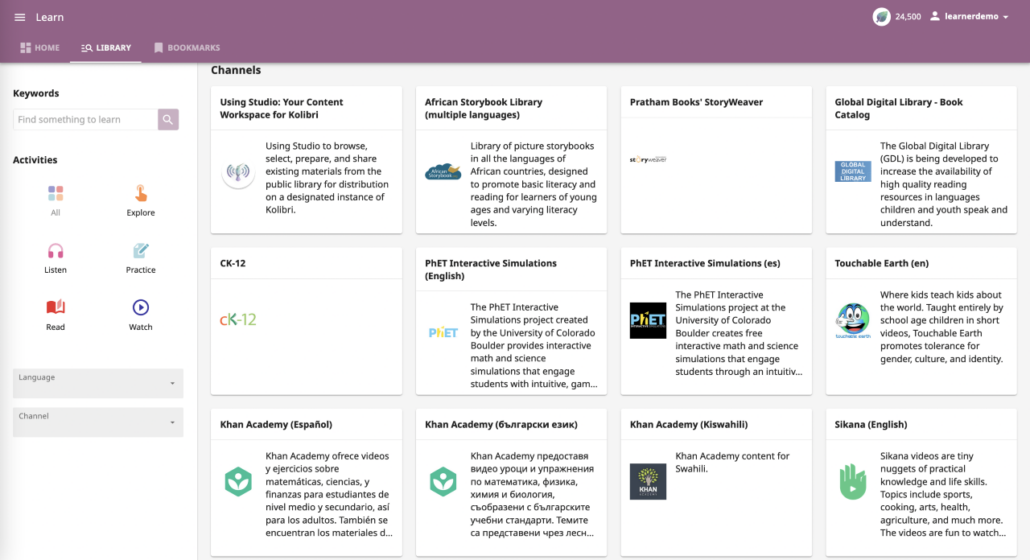
Task: Click the Khan Academy Kiswahili logo
Action: coord(648,481)
